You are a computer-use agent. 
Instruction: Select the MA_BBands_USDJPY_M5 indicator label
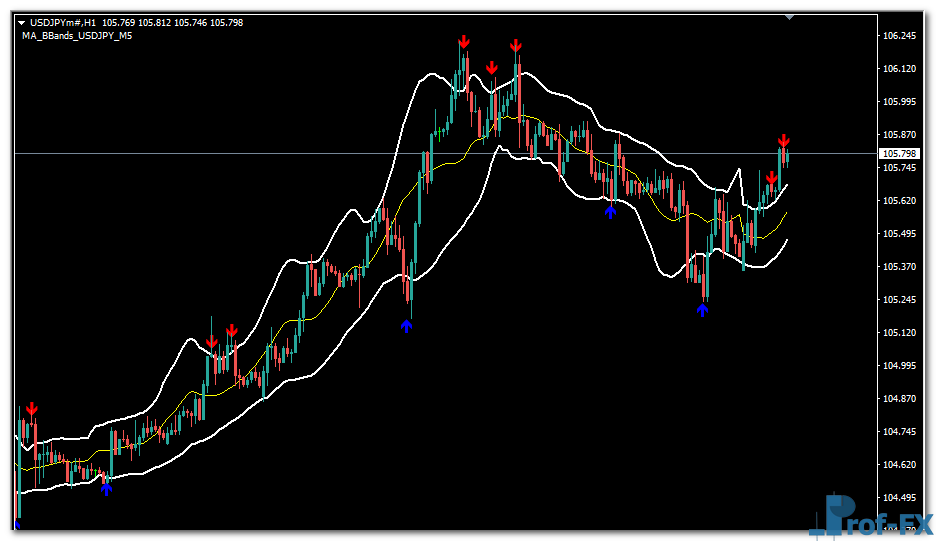click(x=76, y=35)
